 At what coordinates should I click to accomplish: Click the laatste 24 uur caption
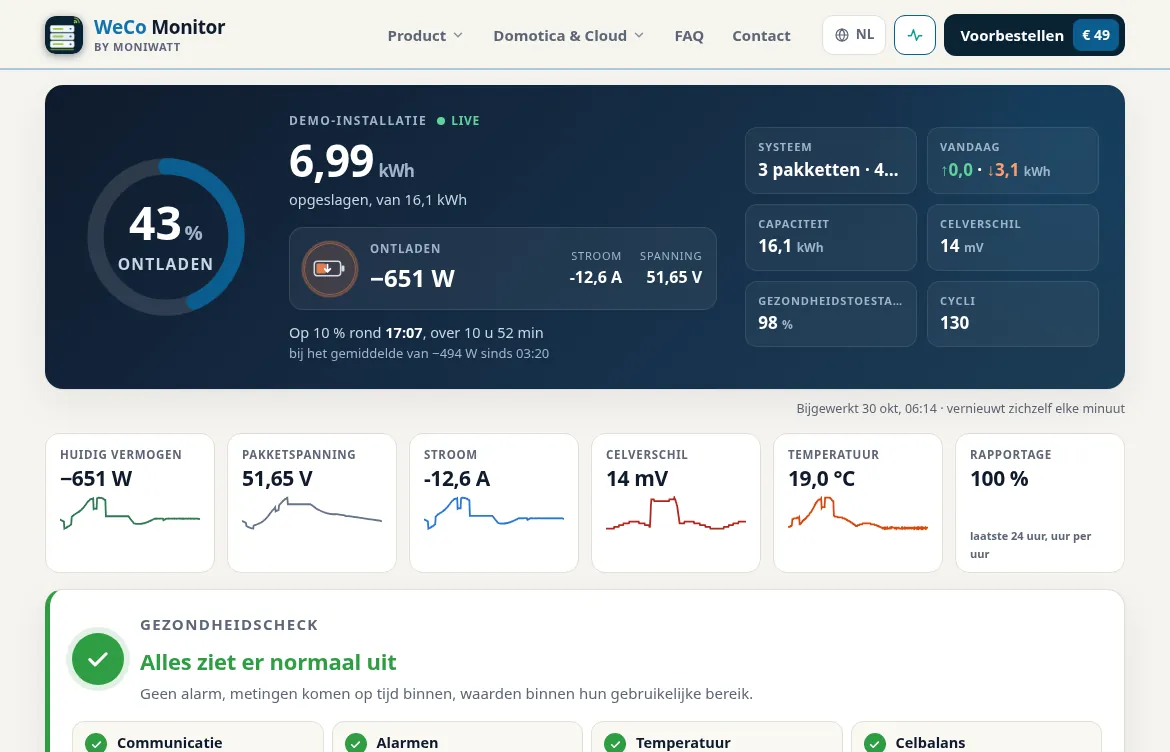pyautogui.click(x=1030, y=545)
